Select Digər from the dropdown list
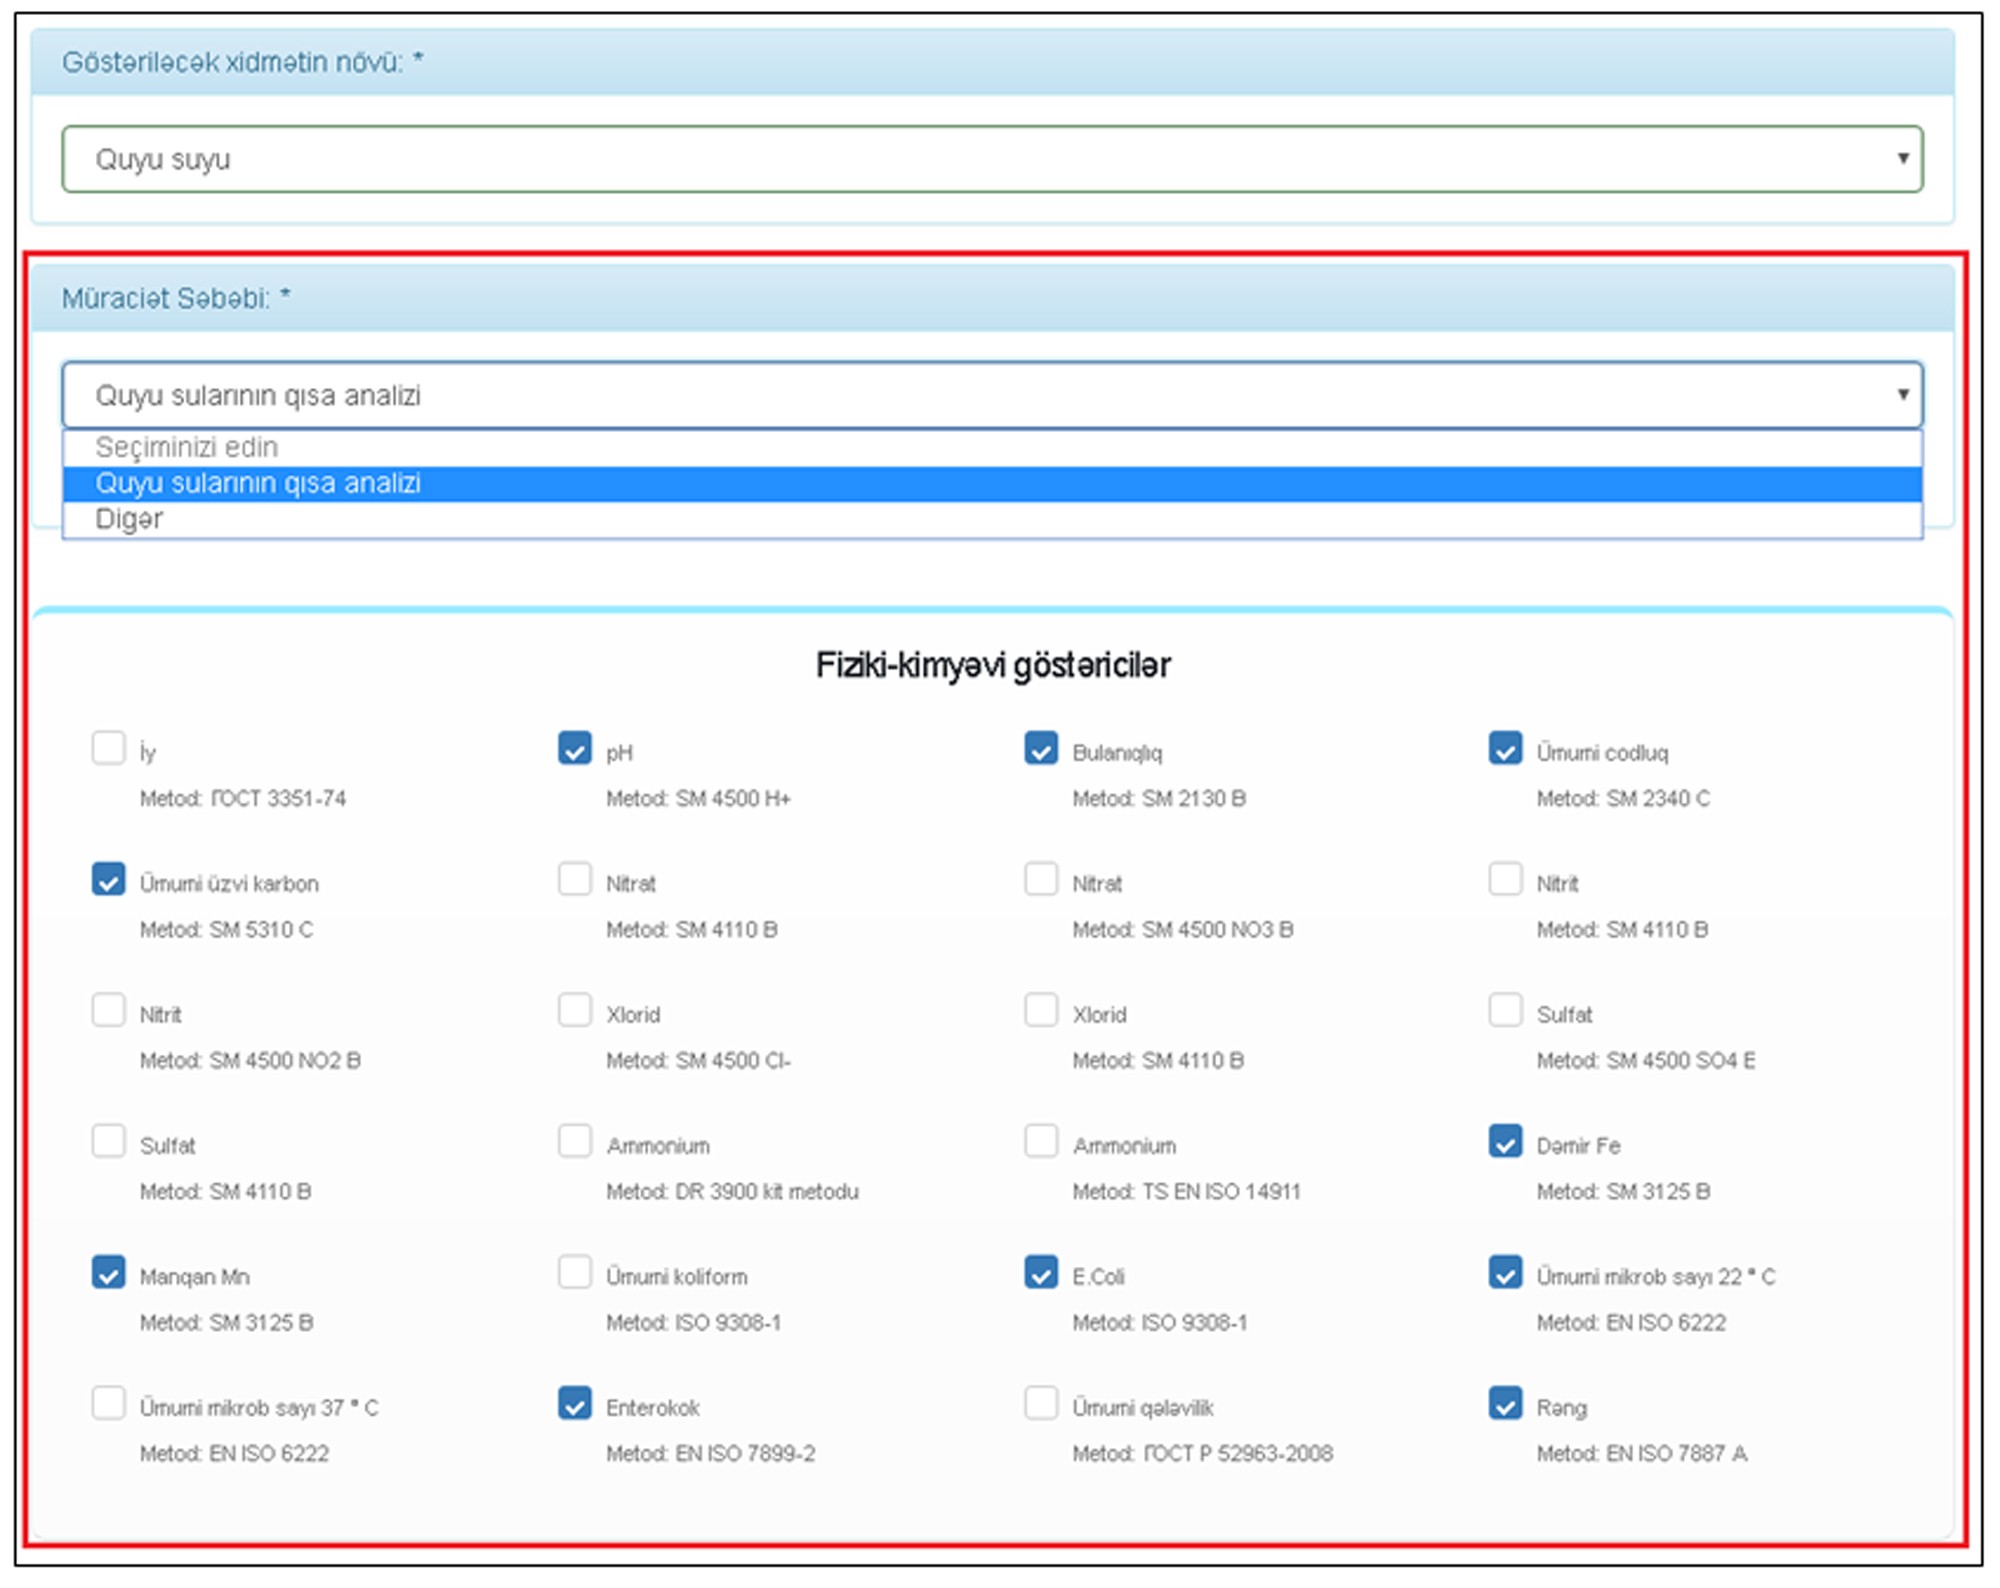The width and height of the screenshot is (2000, 1588). click(130, 520)
